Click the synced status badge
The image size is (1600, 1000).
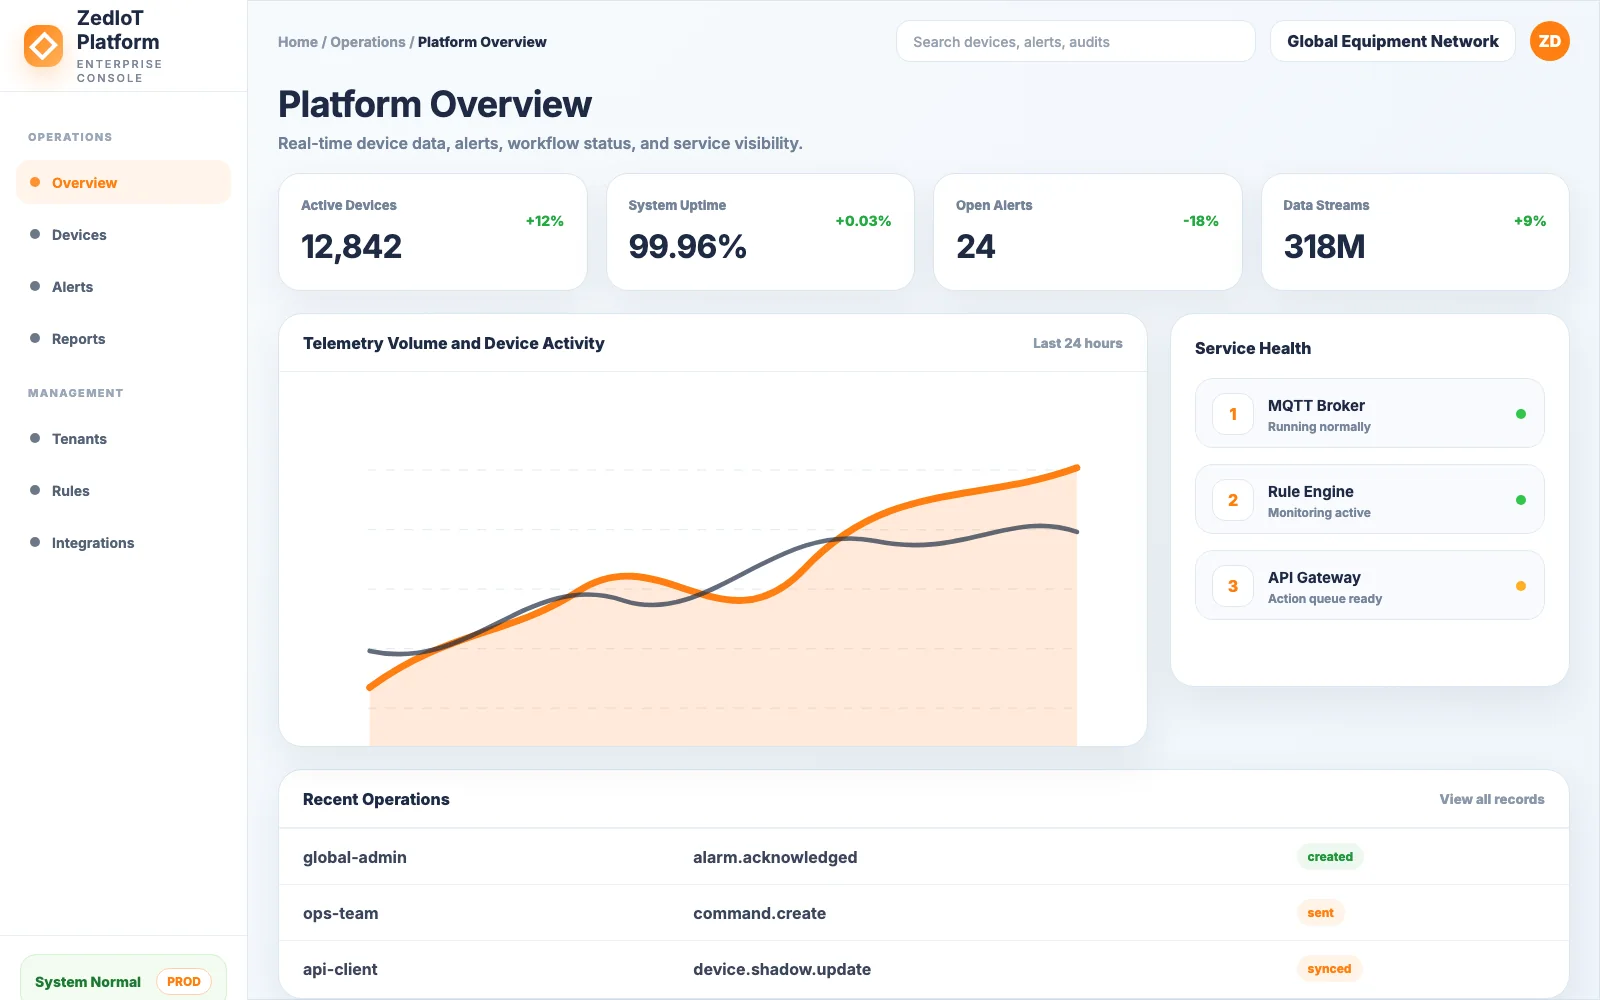[1329, 969]
